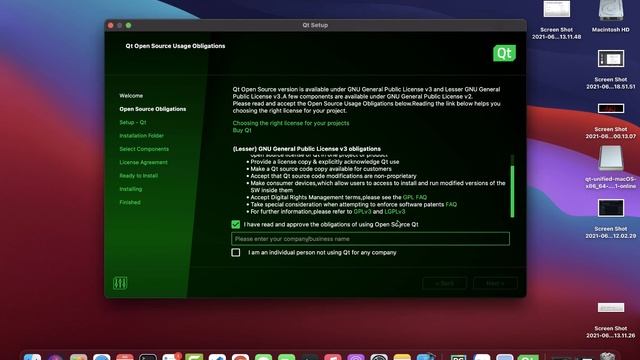Open the GPLv3 link
This screenshot has height=360, width=640.
pos(362,211)
